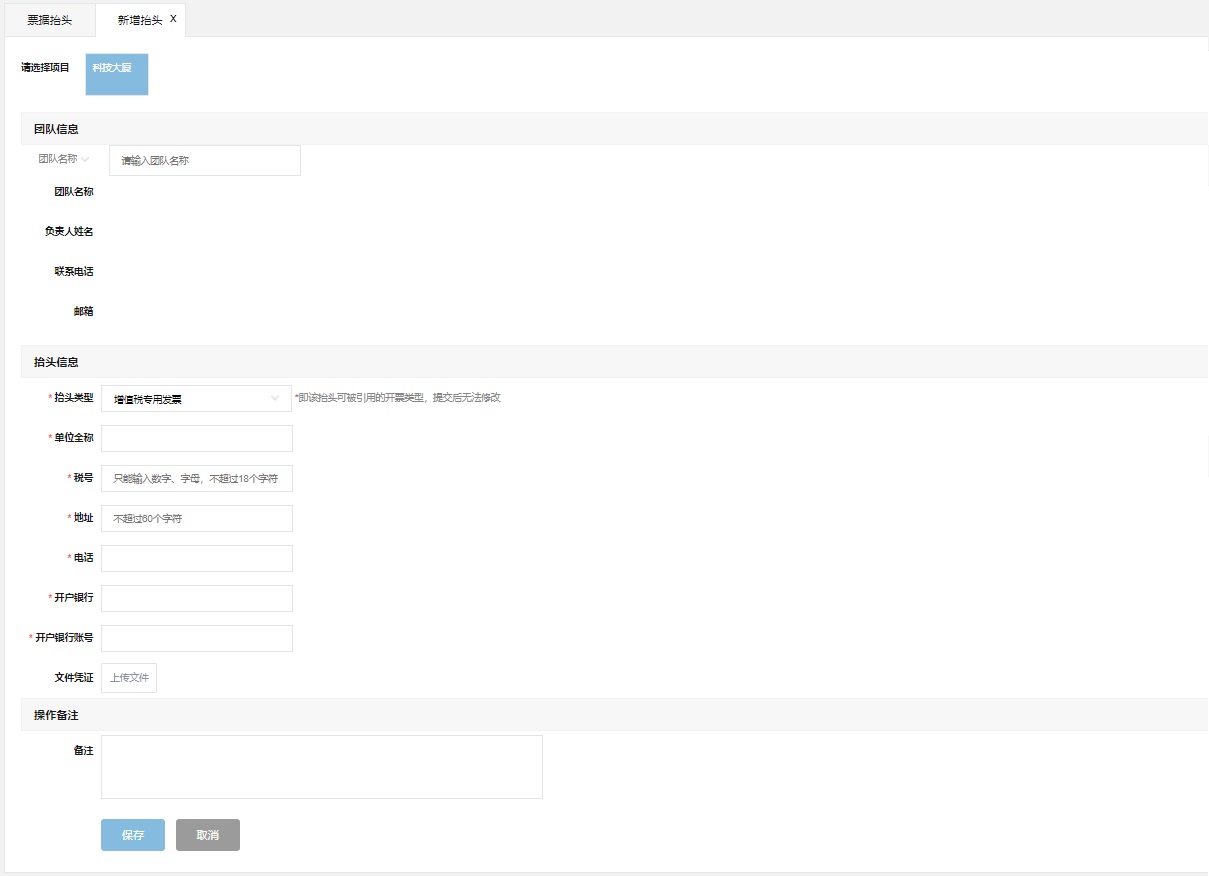Image resolution: width=1209 pixels, height=876 pixels.
Task: Click the 抬头信息 section header
Action: (56, 362)
